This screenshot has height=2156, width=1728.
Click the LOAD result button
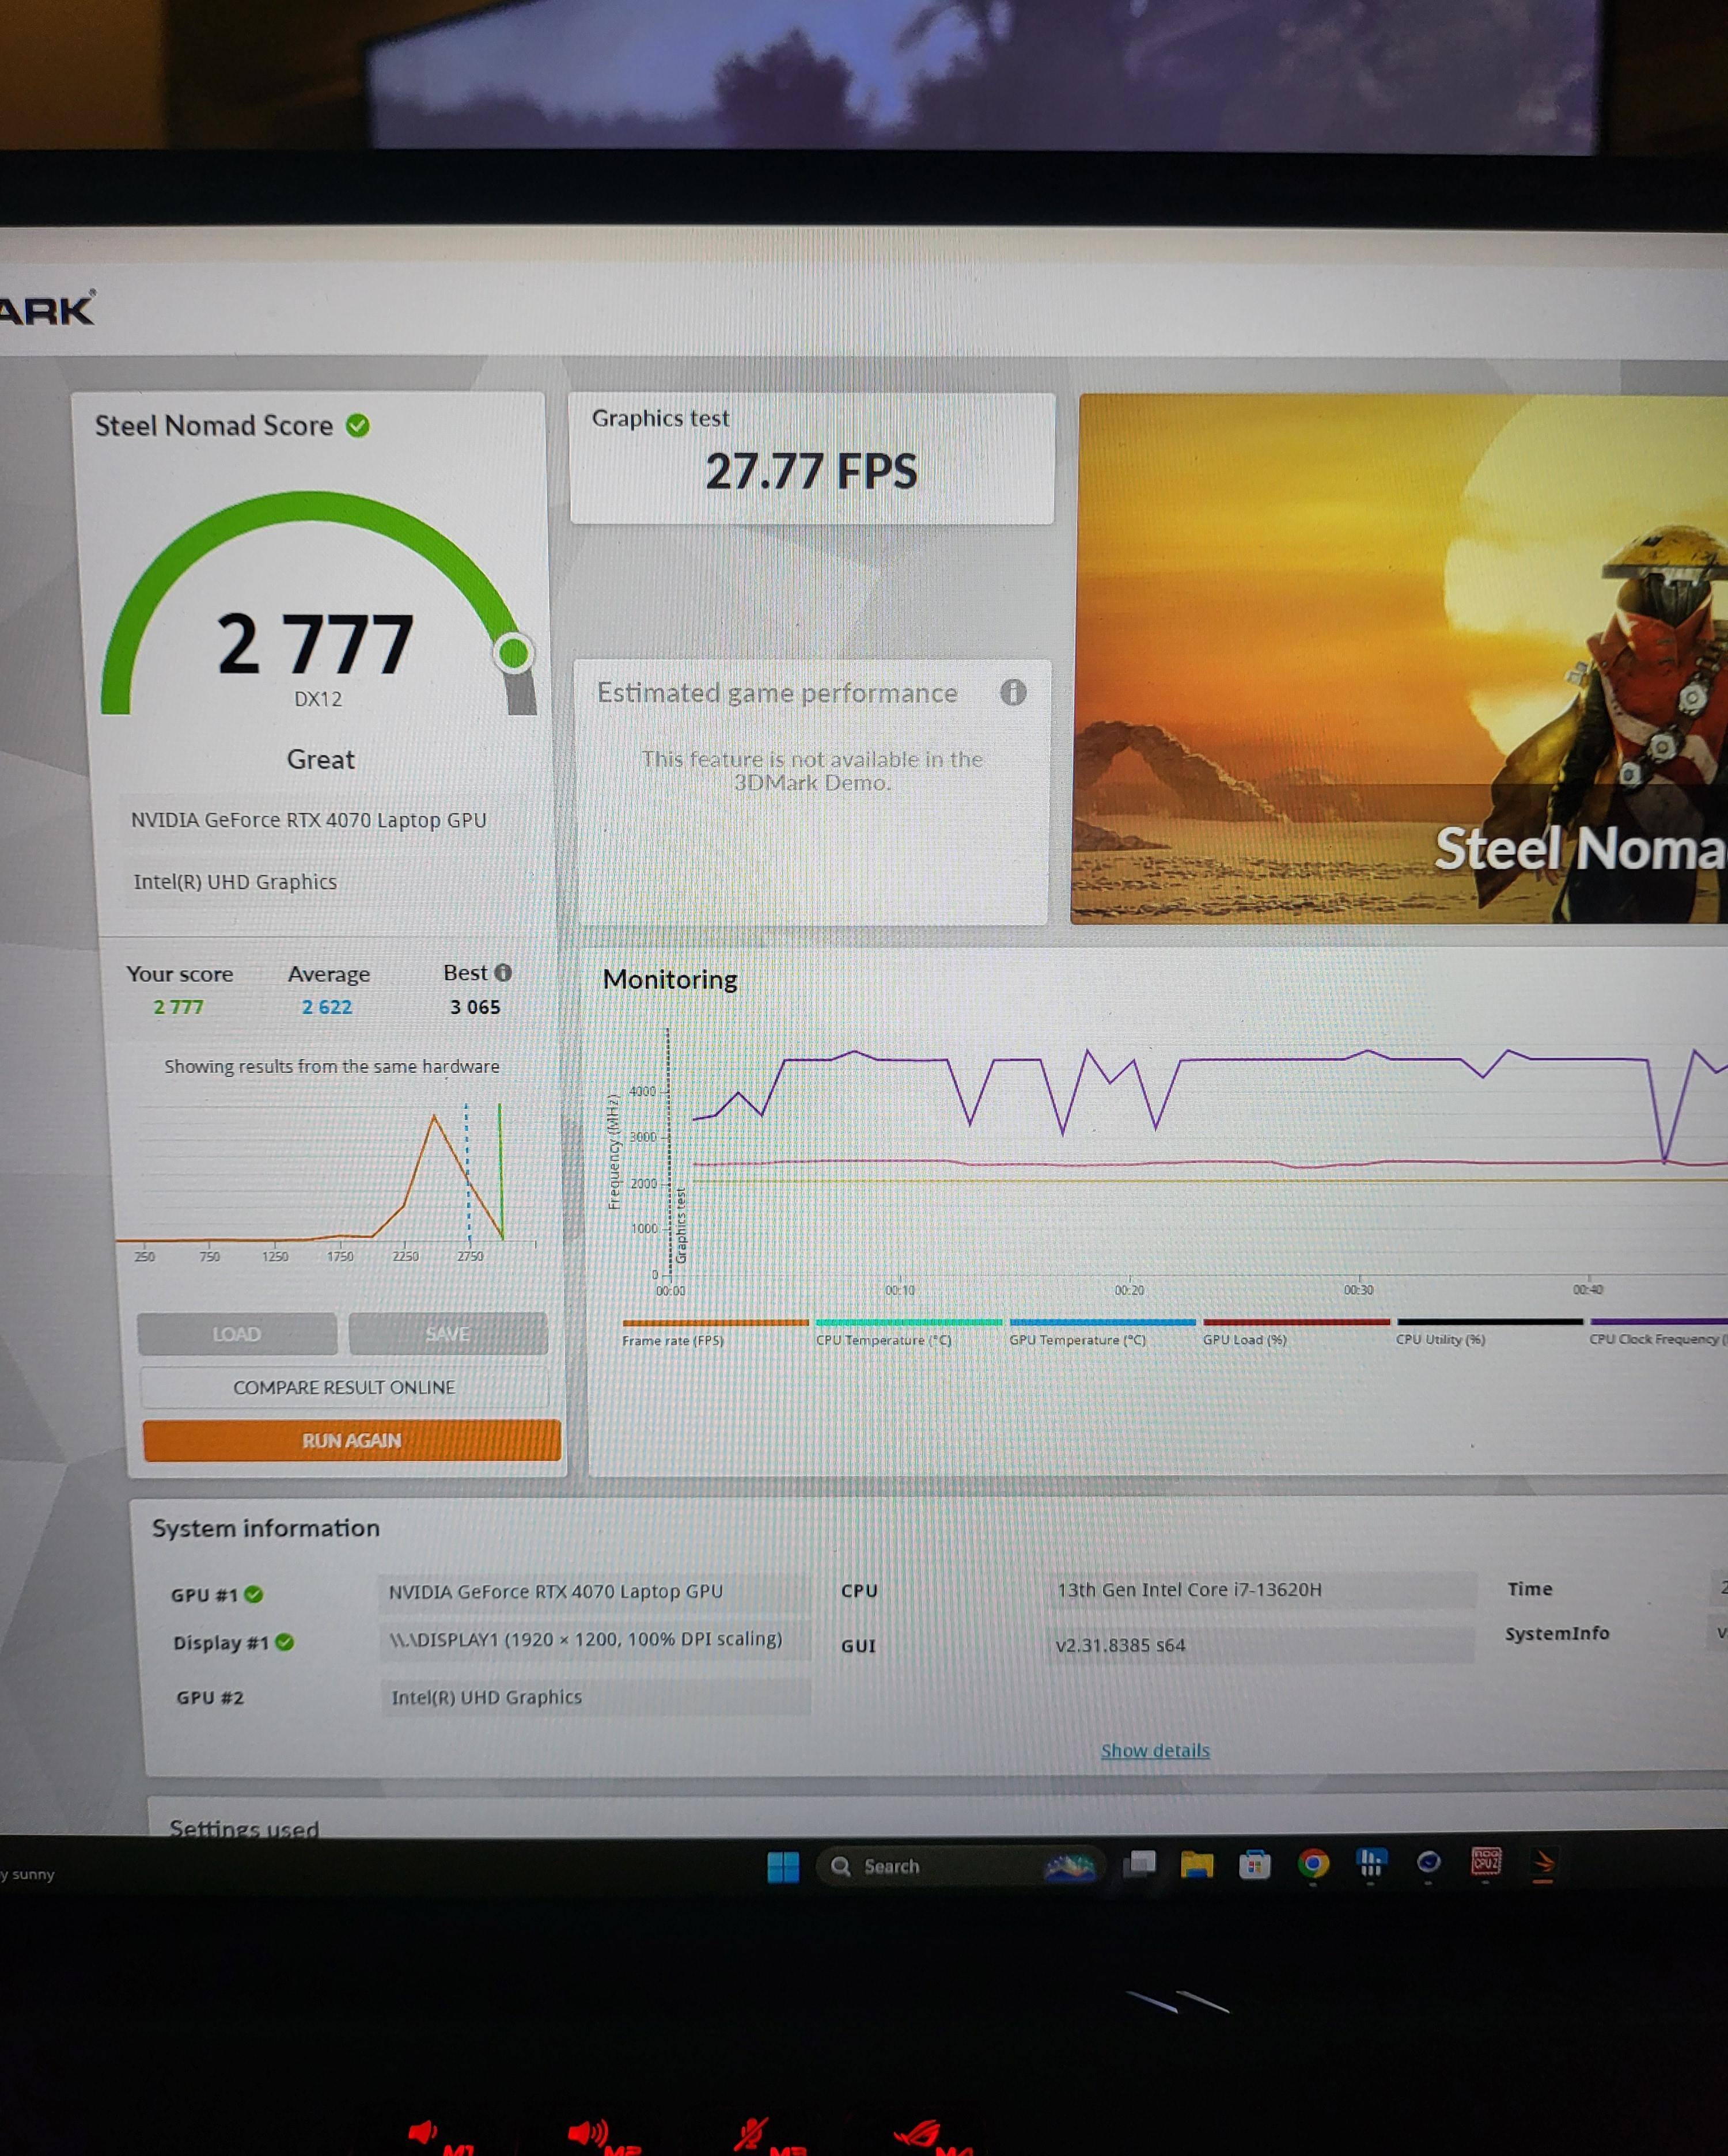click(236, 1334)
